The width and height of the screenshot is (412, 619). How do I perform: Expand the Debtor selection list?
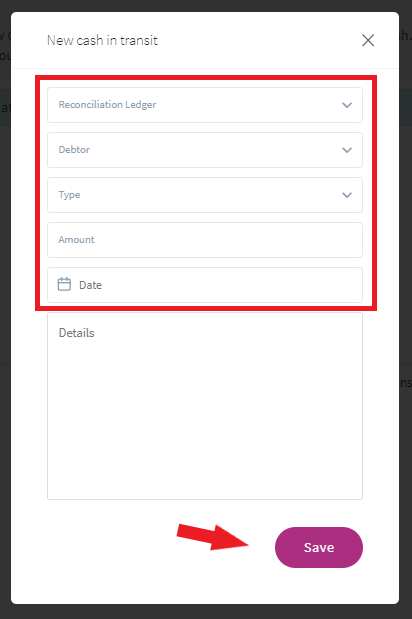[x=205, y=150]
